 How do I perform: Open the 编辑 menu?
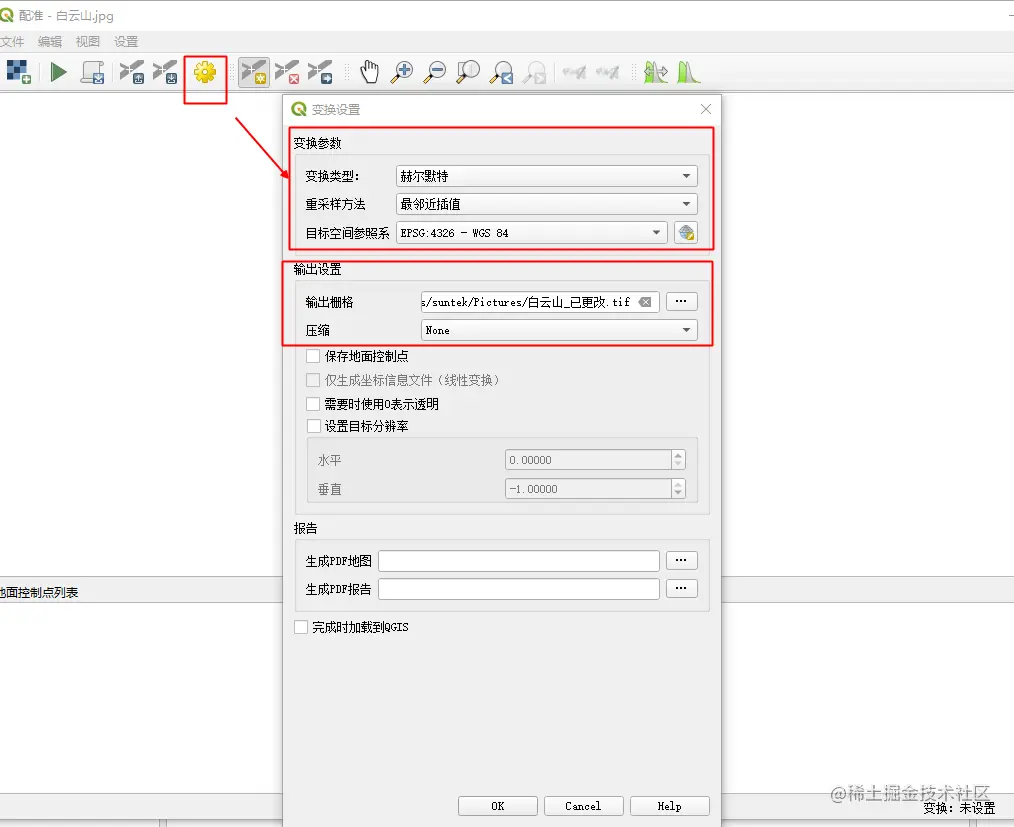coord(50,42)
